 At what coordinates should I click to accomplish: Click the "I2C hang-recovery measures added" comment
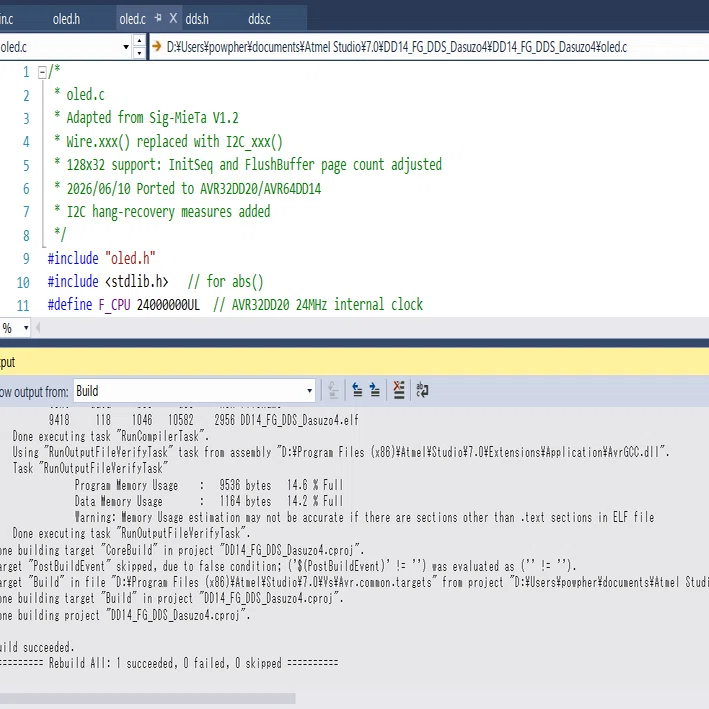168,212
